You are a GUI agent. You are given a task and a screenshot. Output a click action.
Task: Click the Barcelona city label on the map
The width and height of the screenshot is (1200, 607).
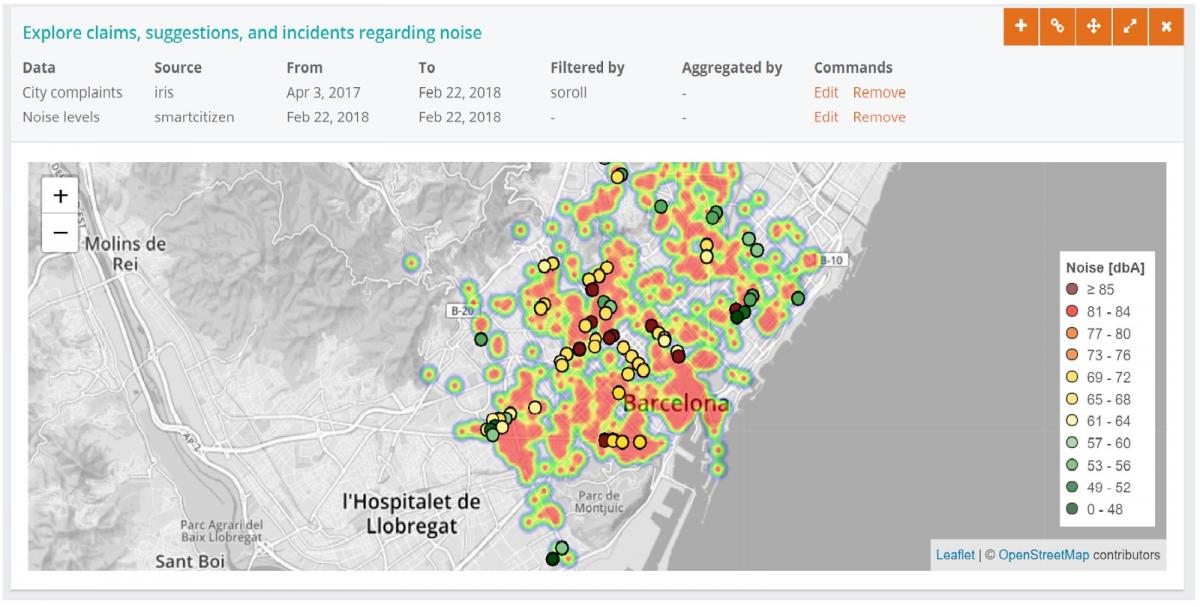(x=676, y=405)
